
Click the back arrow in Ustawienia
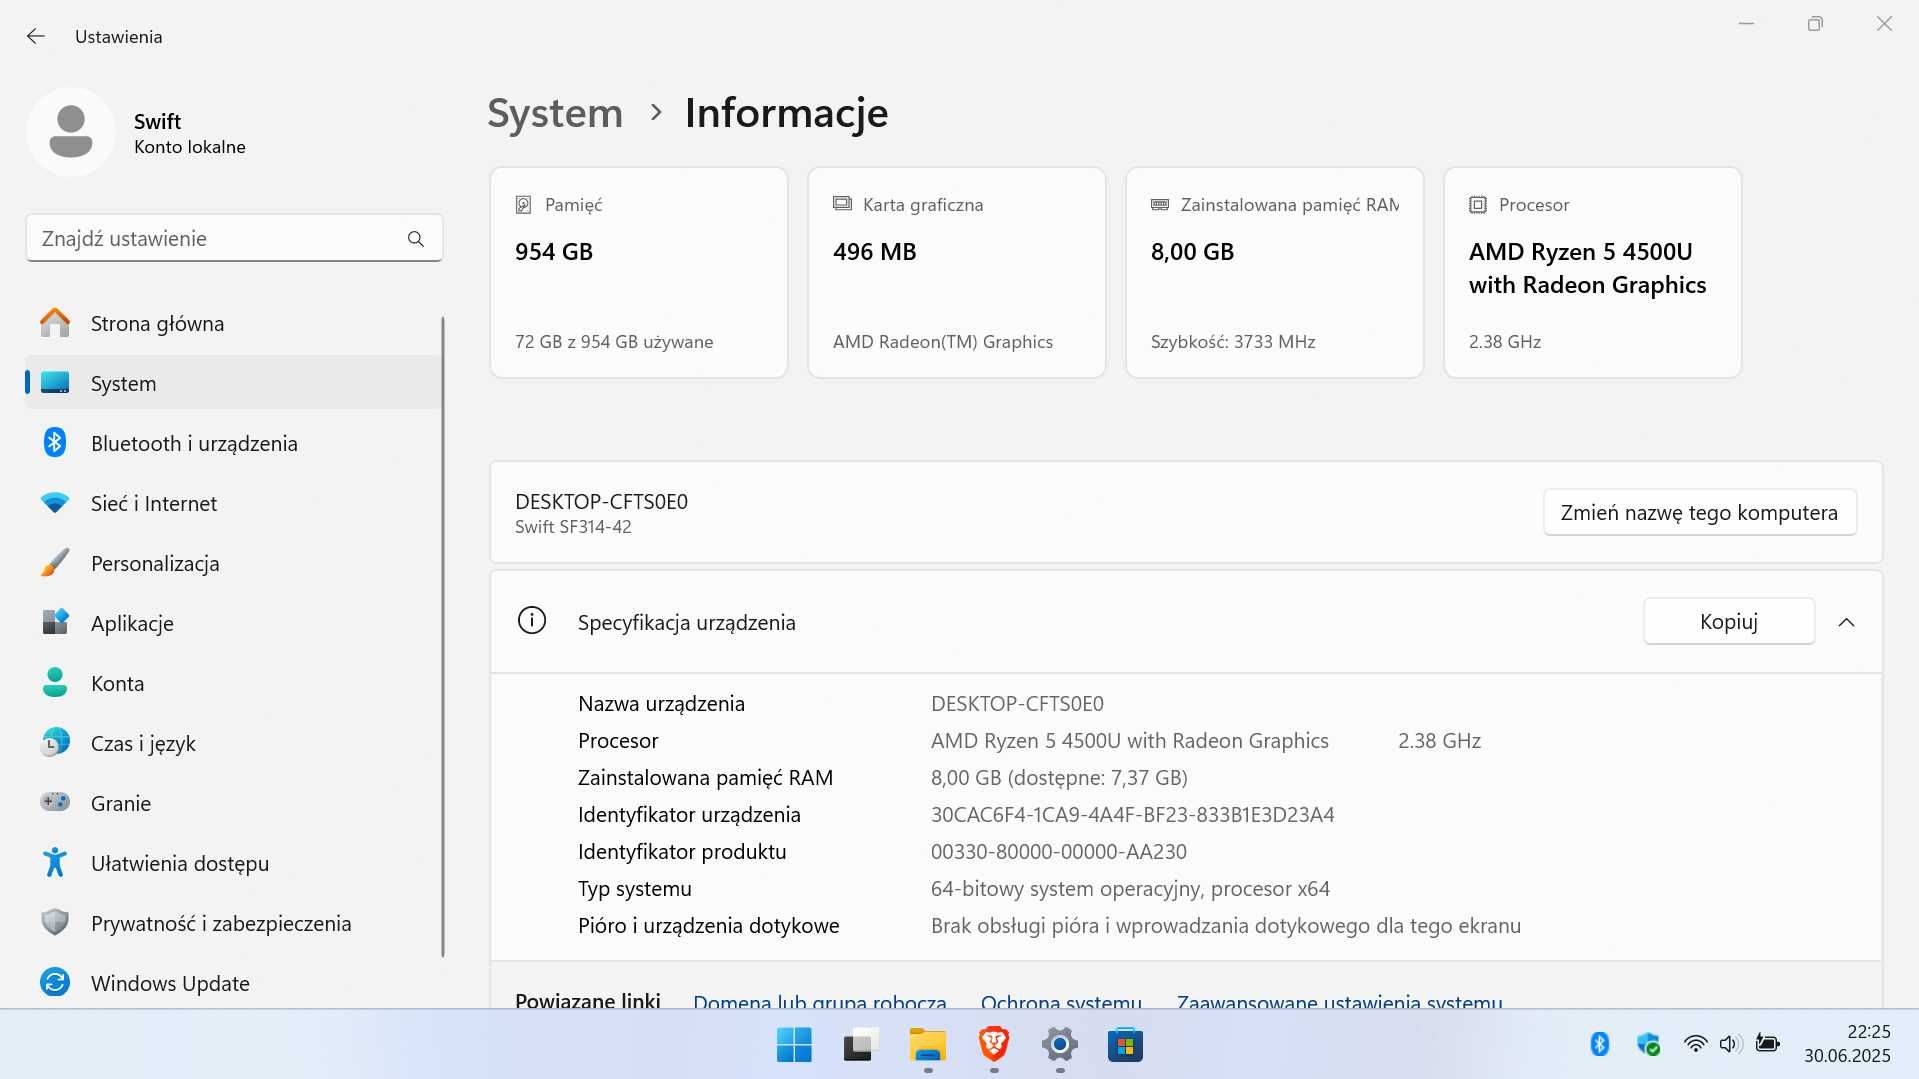pos(36,36)
